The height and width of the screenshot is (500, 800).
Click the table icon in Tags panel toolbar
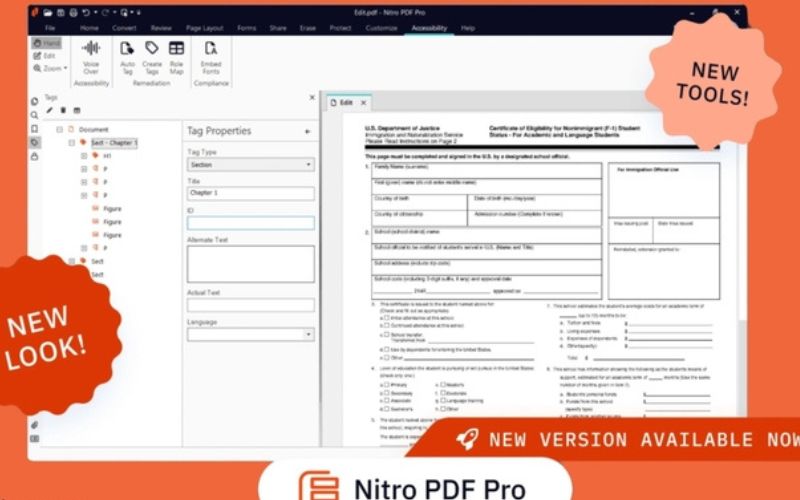(77, 110)
